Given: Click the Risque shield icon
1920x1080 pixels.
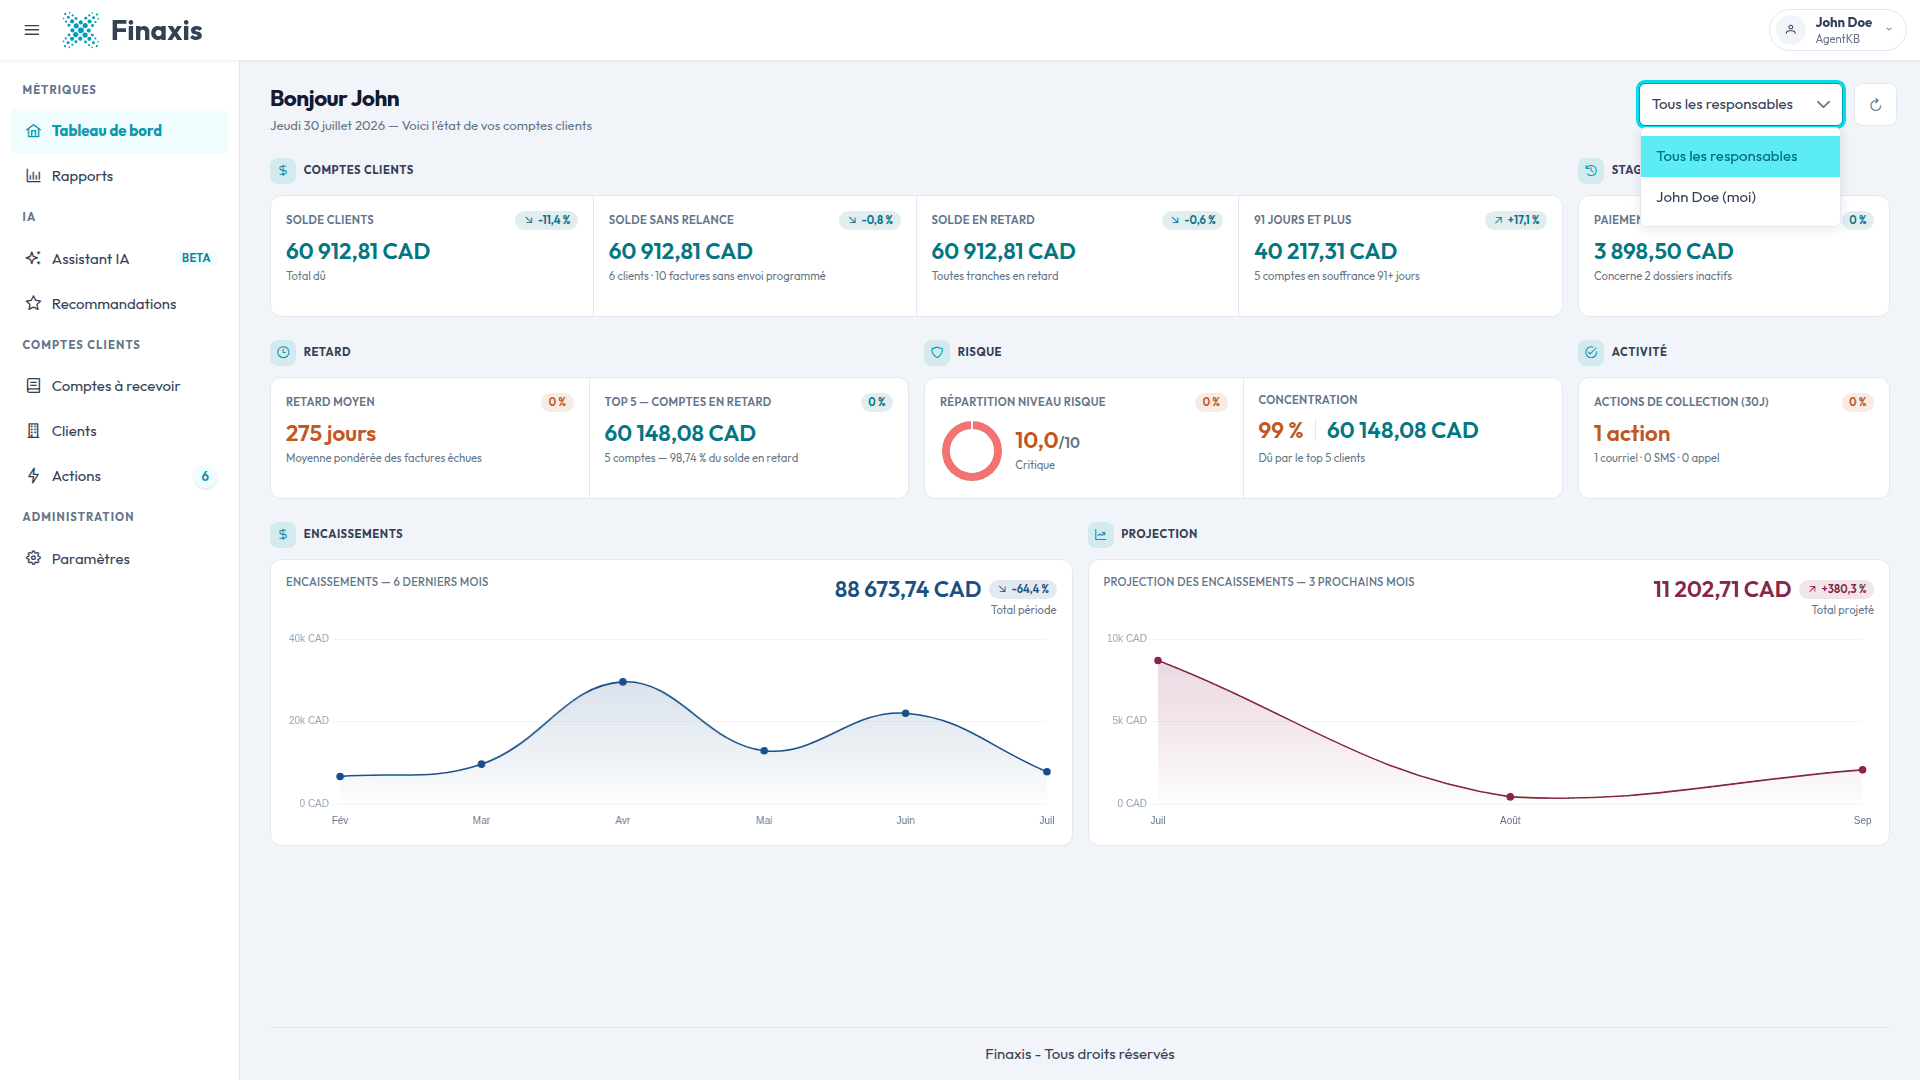Looking at the screenshot, I should [x=937, y=352].
